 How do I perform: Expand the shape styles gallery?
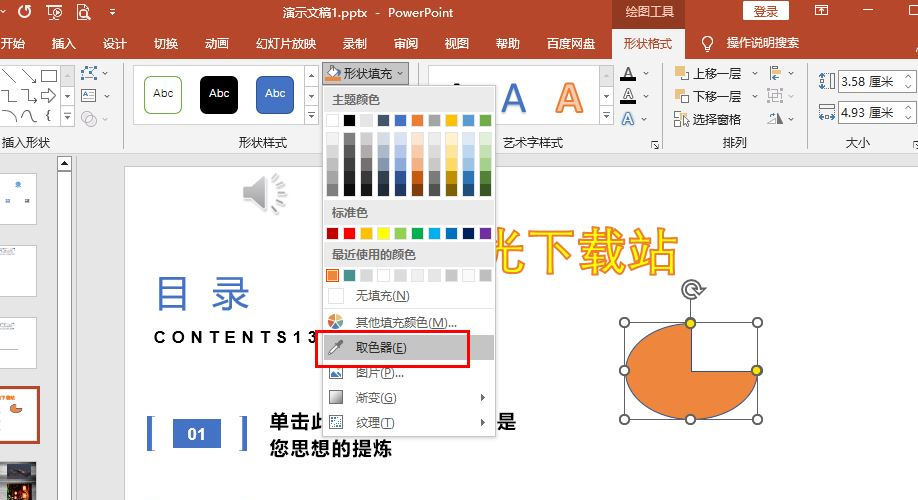(x=311, y=116)
